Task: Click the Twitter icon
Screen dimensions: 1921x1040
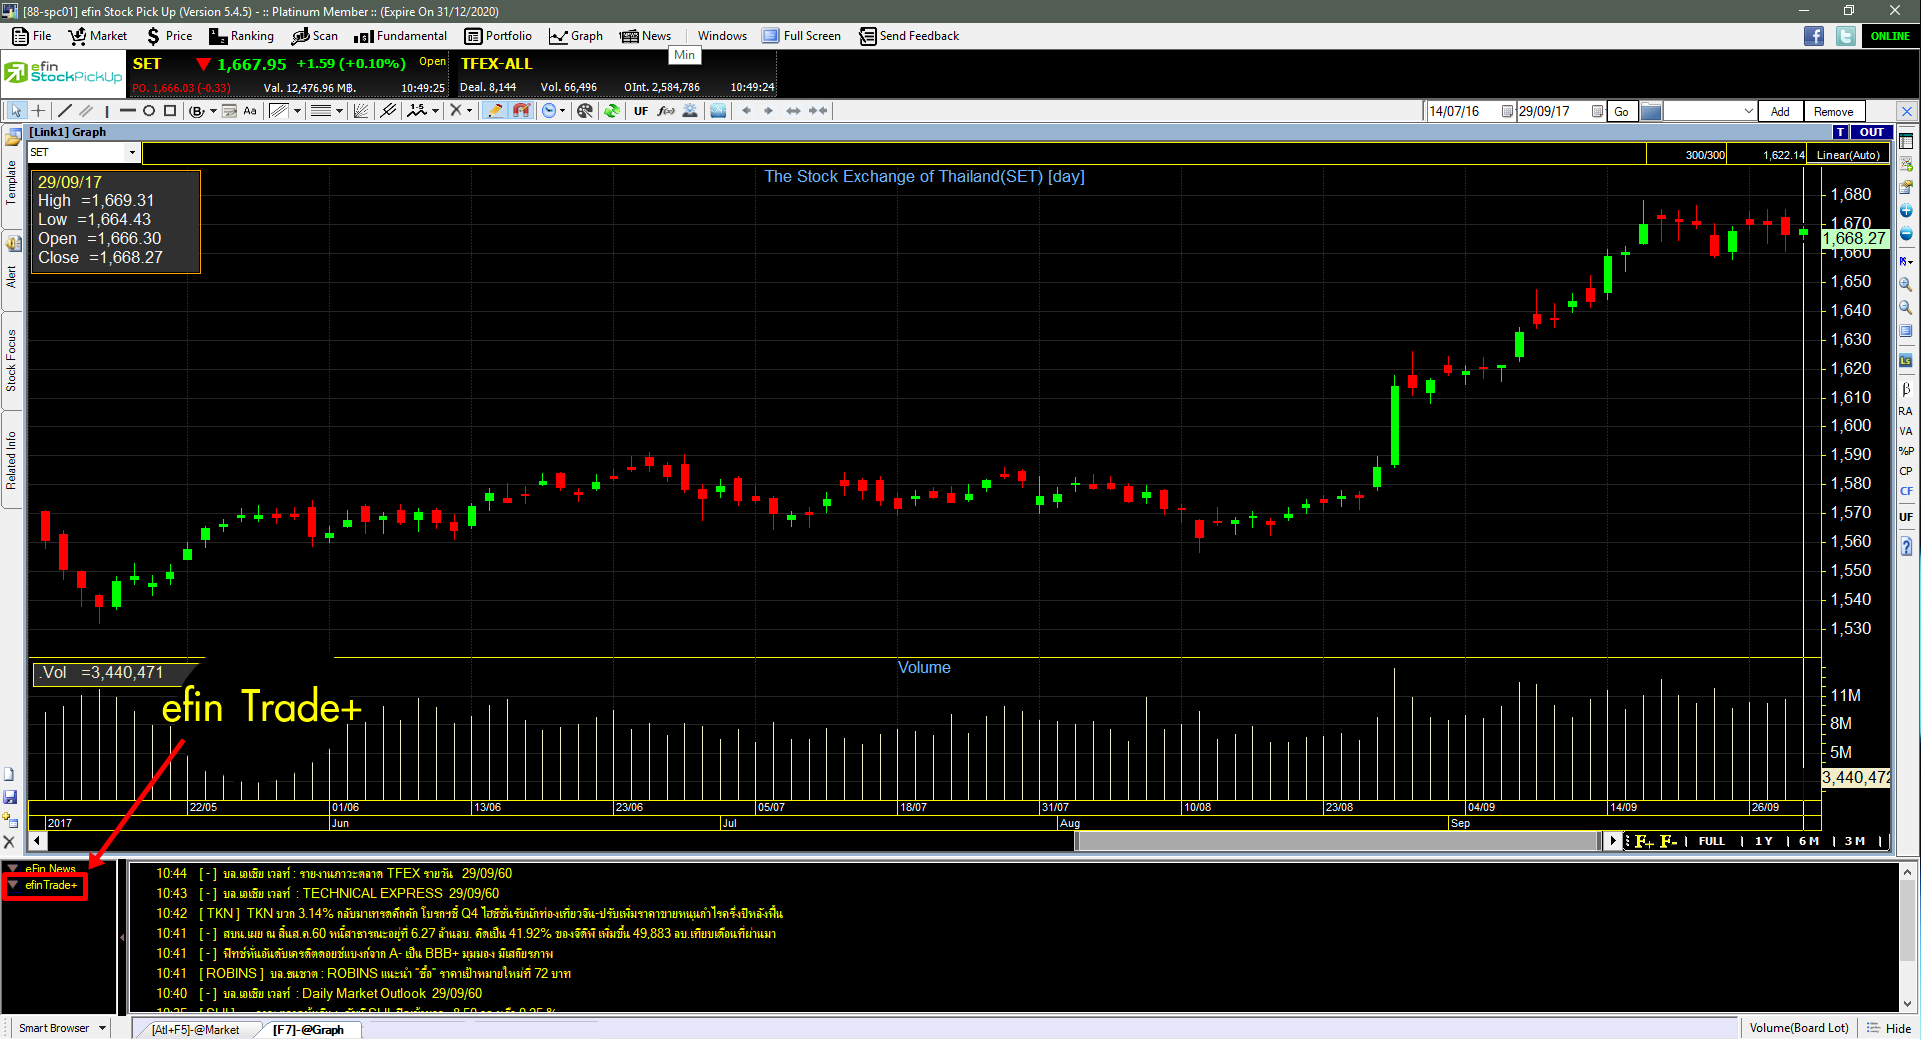Action: tap(1846, 36)
